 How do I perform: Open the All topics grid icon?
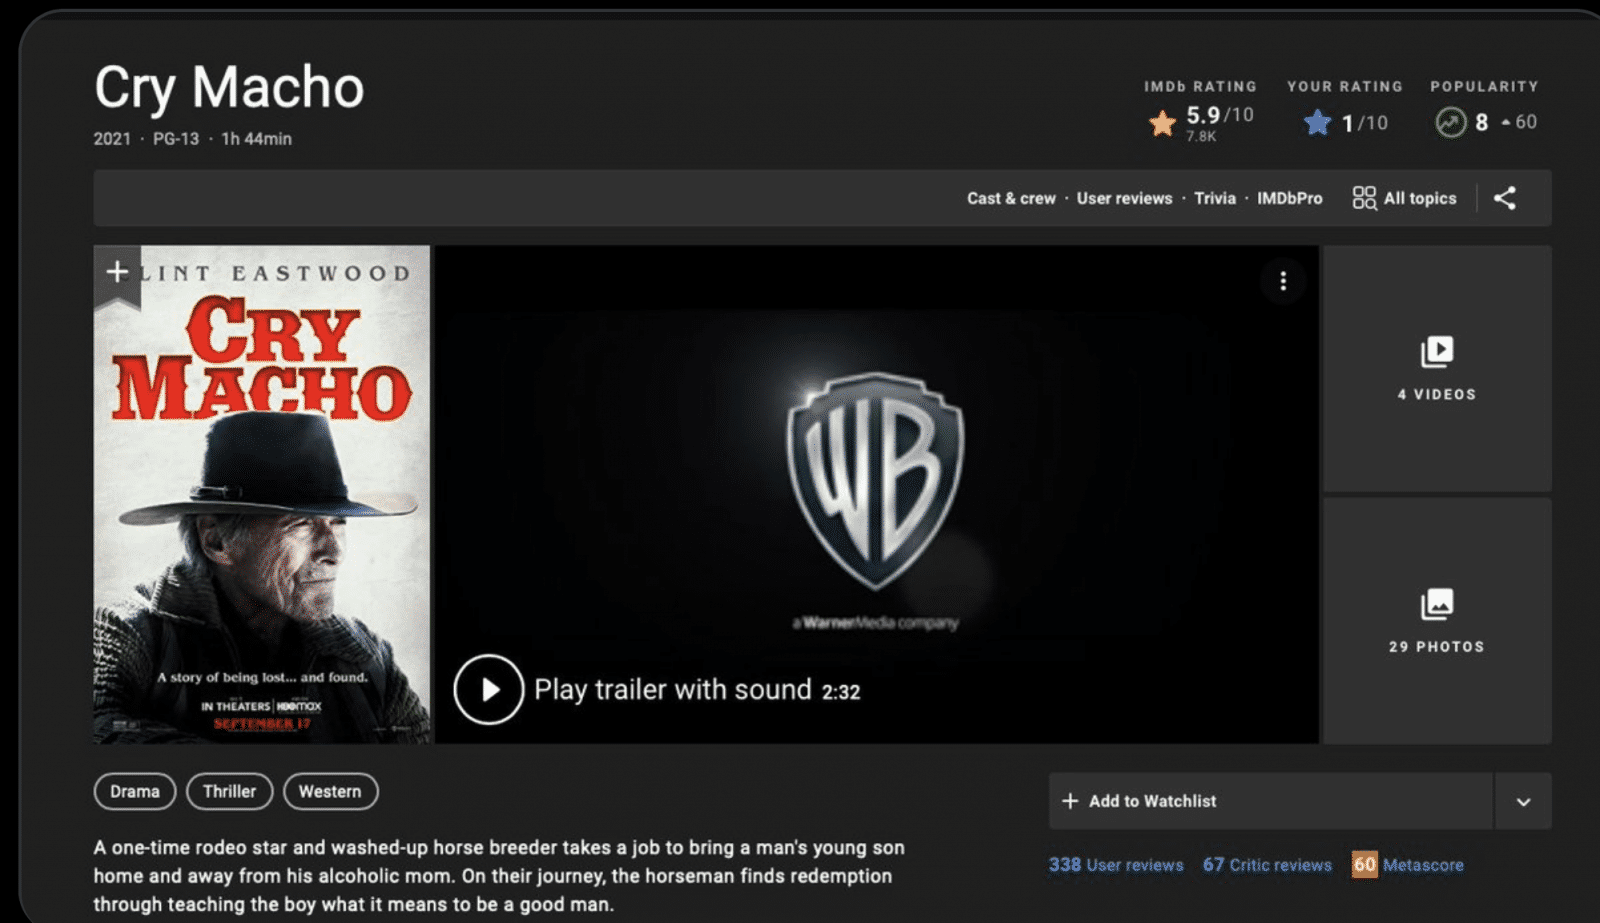click(x=1364, y=198)
